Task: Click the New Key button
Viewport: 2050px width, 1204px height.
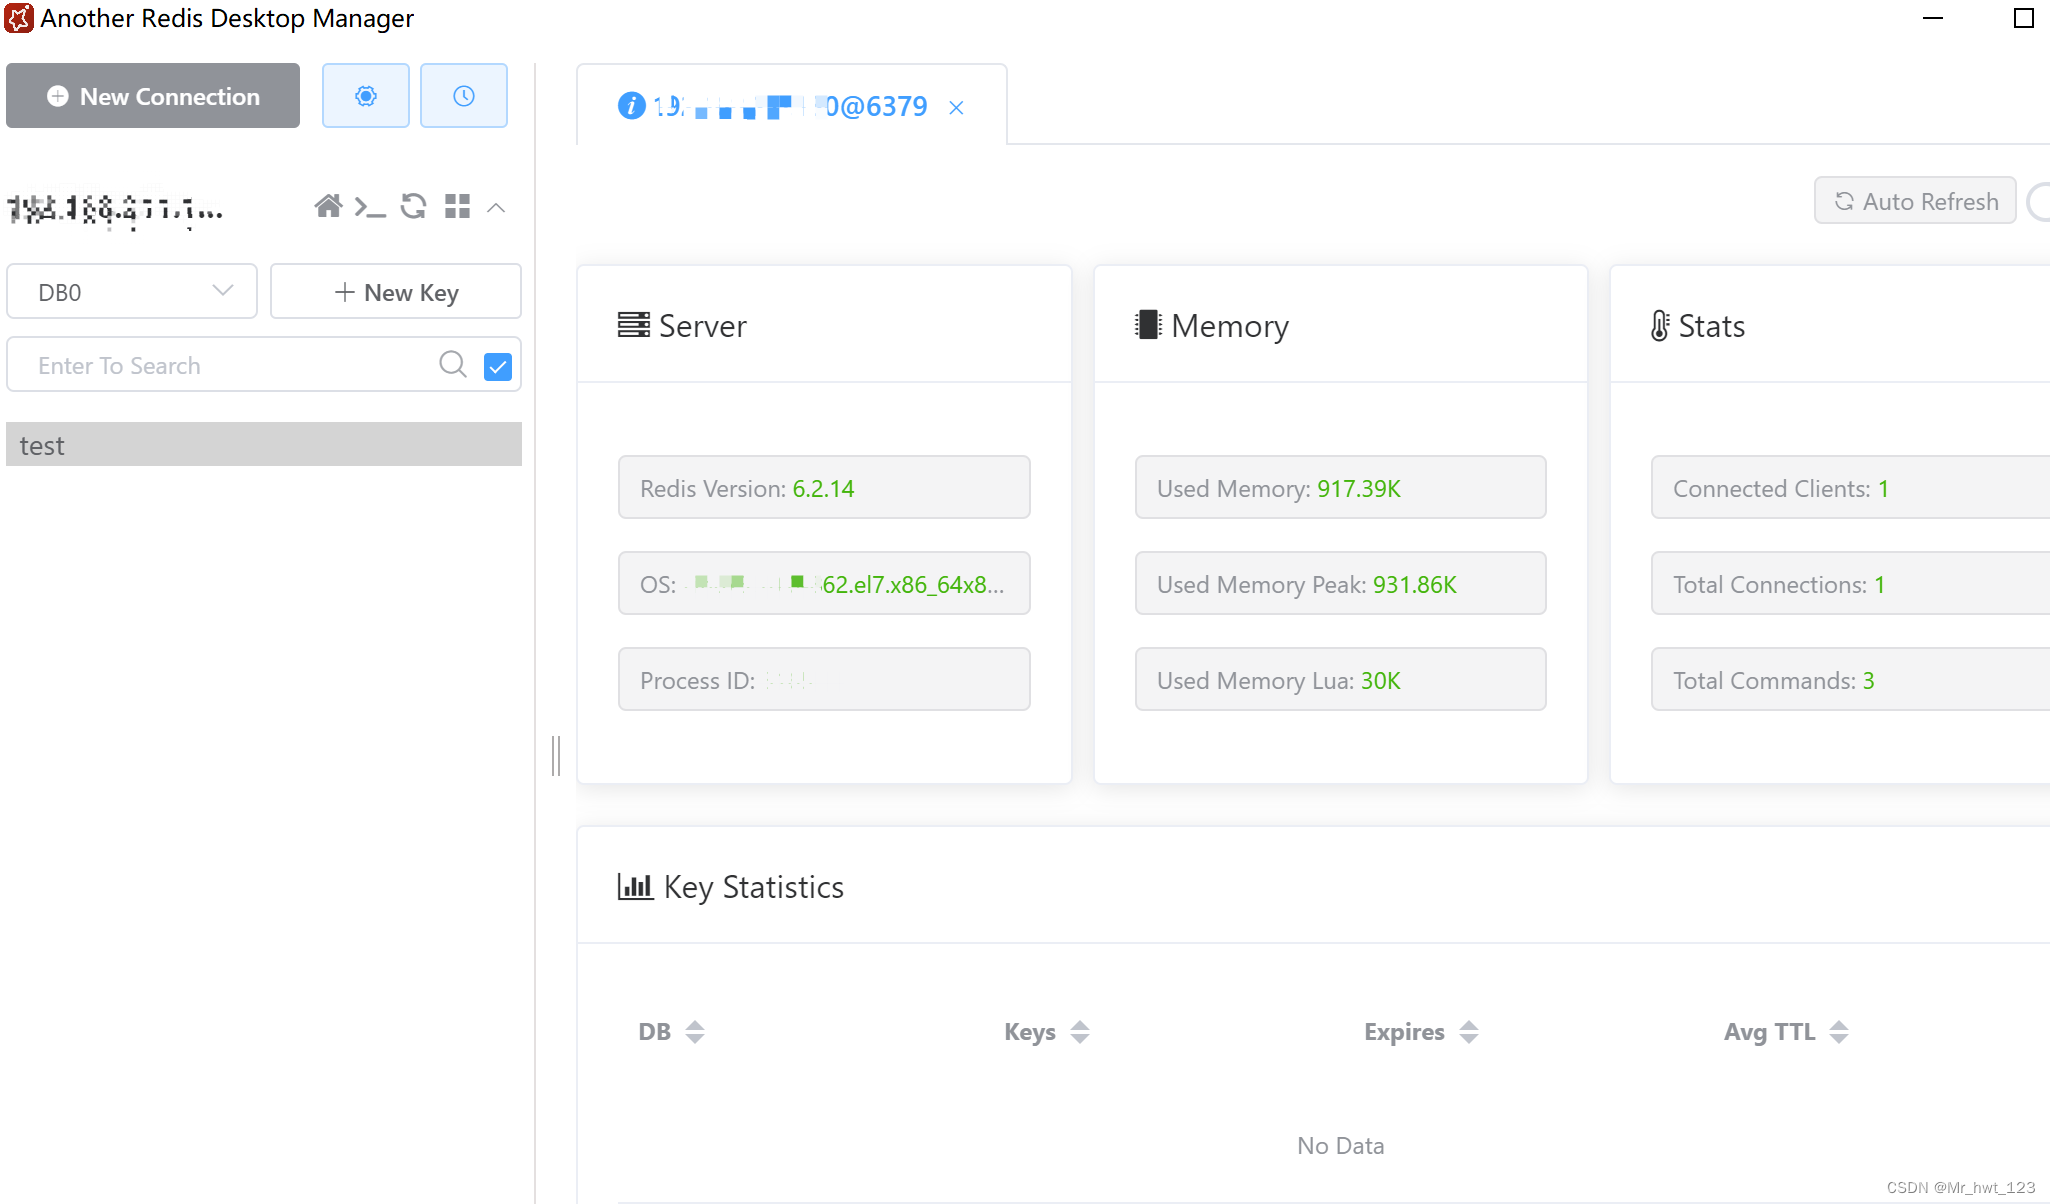Action: (396, 292)
